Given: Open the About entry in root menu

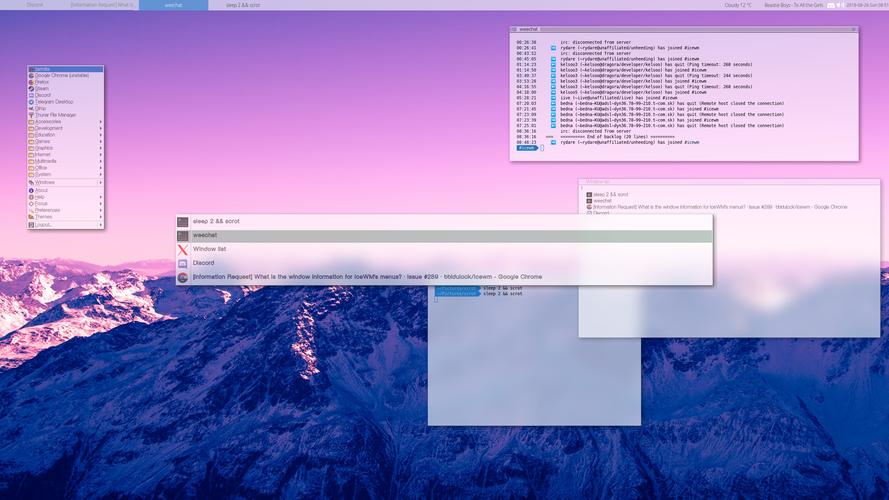Looking at the screenshot, I should (x=65, y=190).
